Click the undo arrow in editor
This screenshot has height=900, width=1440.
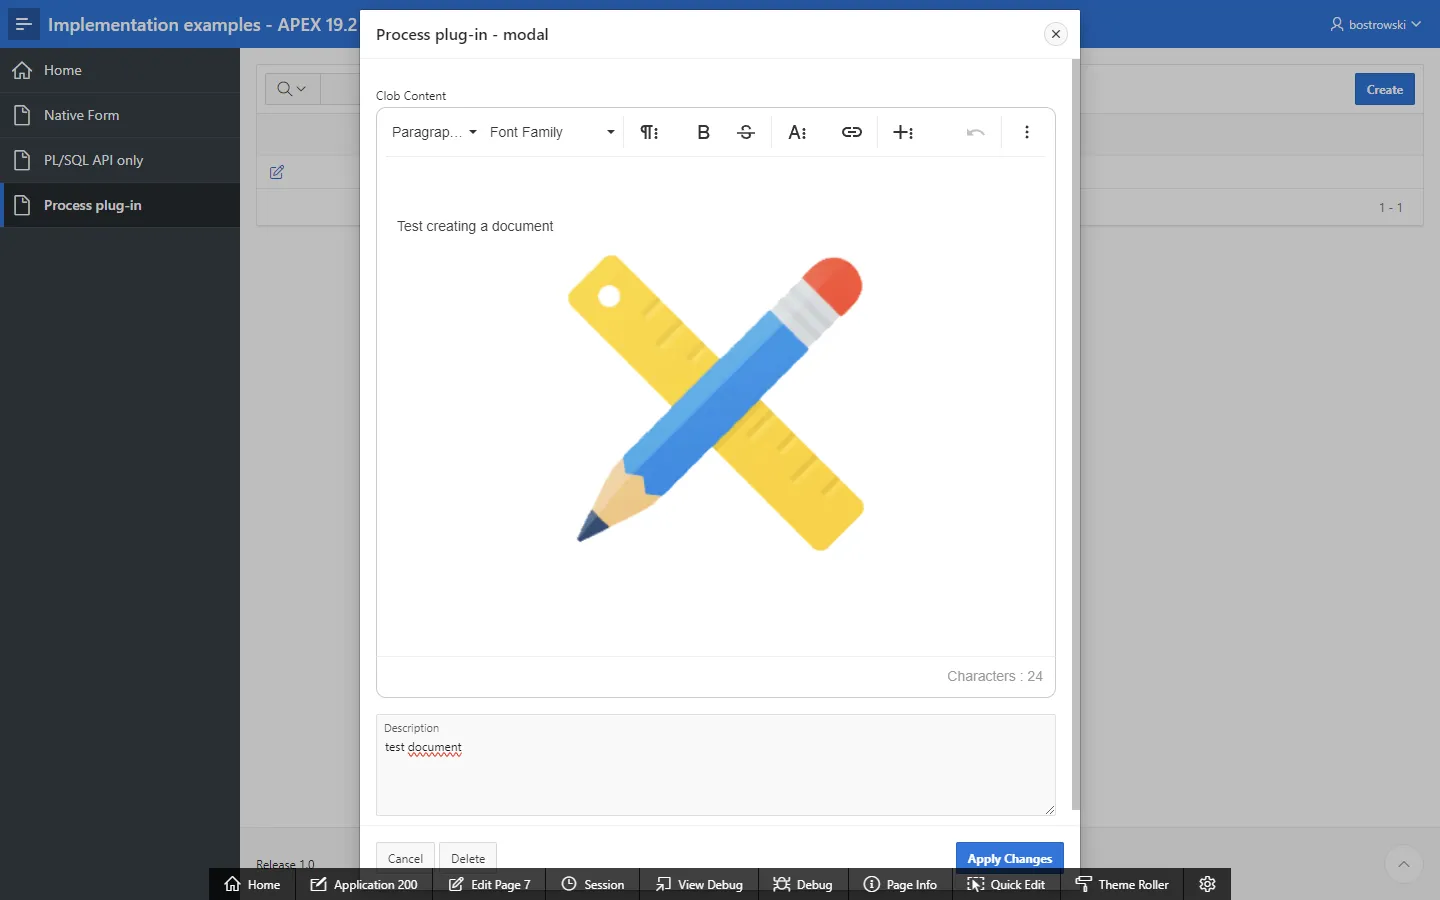[x=975, y=132]
